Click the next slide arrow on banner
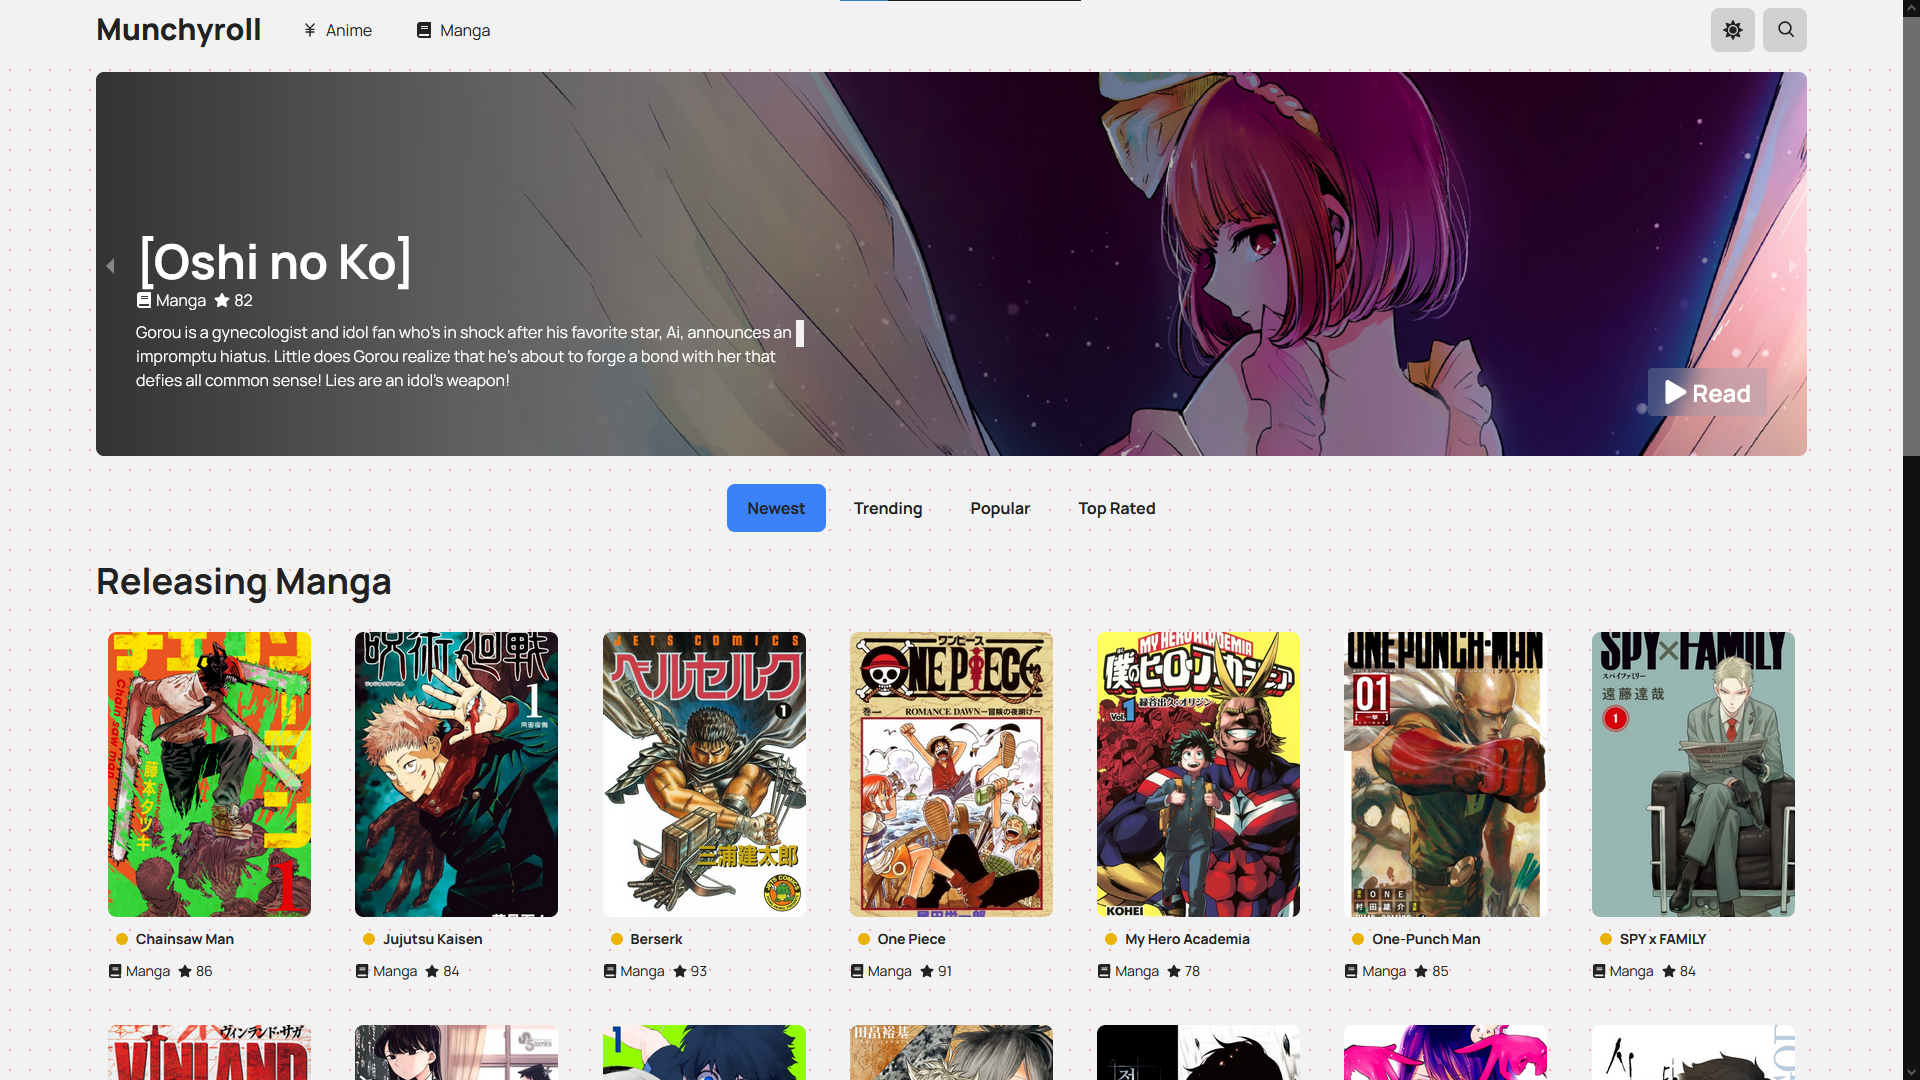Viewport: 1920px width, 1080px height. click(x=1792, y=266)
